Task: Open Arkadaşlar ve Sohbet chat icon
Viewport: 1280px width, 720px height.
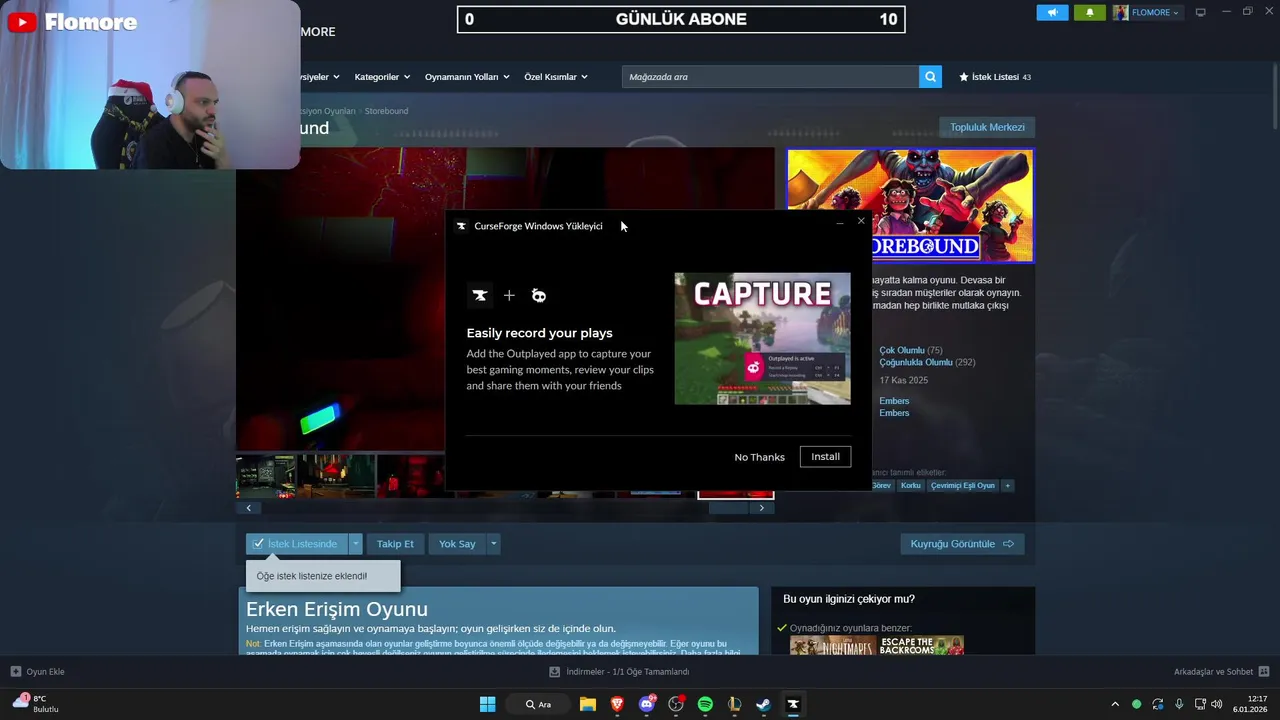Action: [x=1264, y=672]
